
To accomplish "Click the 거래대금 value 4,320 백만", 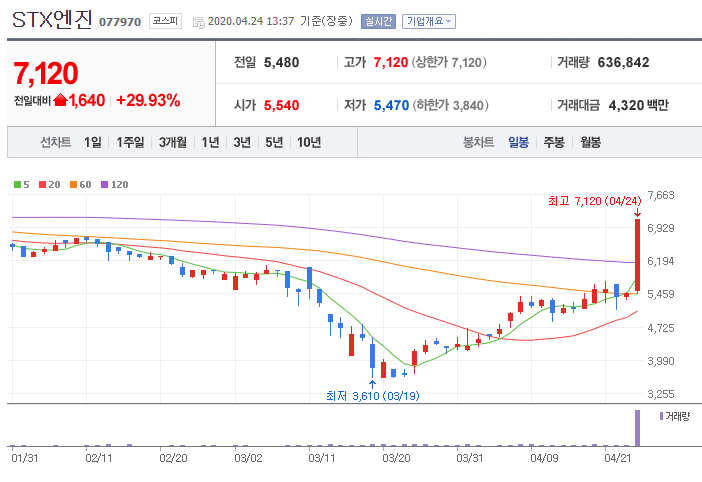I will [638, 105].
